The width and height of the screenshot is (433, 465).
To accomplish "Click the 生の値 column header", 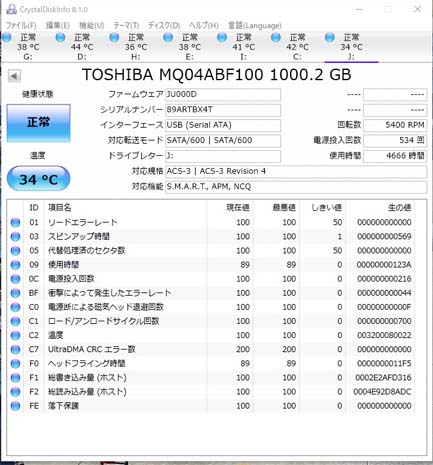I will pos(400,208).
